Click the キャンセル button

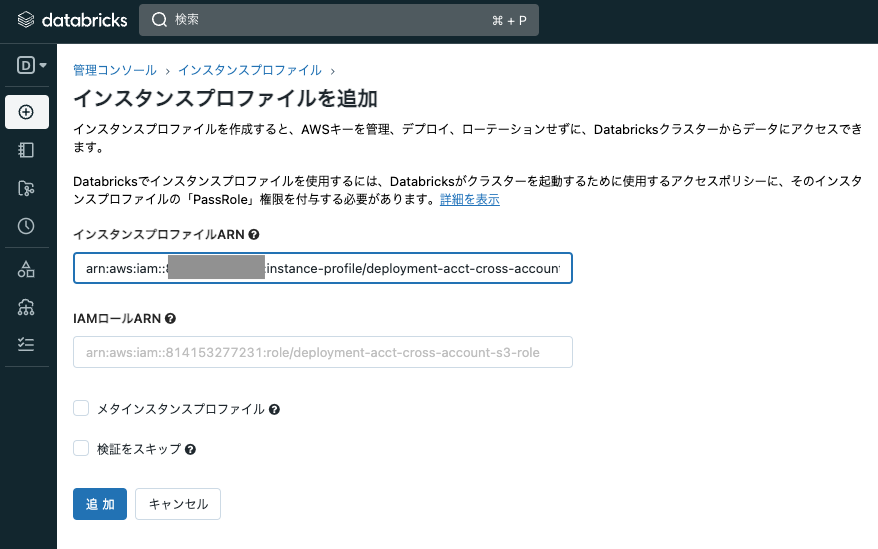coord(178,504)
